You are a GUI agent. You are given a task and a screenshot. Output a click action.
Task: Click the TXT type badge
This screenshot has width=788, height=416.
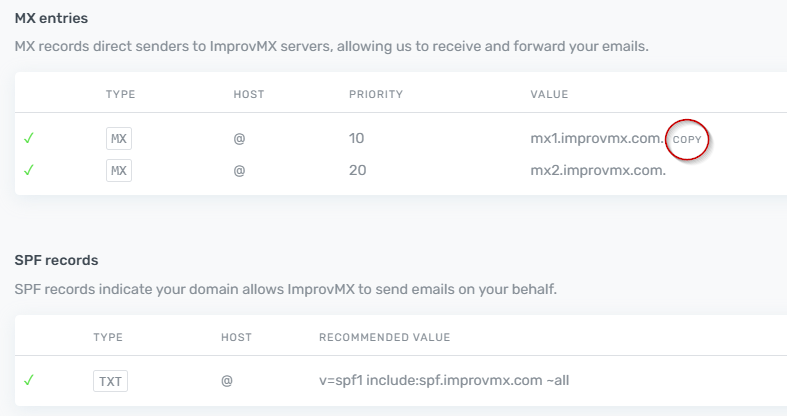(x=110, y=380)
